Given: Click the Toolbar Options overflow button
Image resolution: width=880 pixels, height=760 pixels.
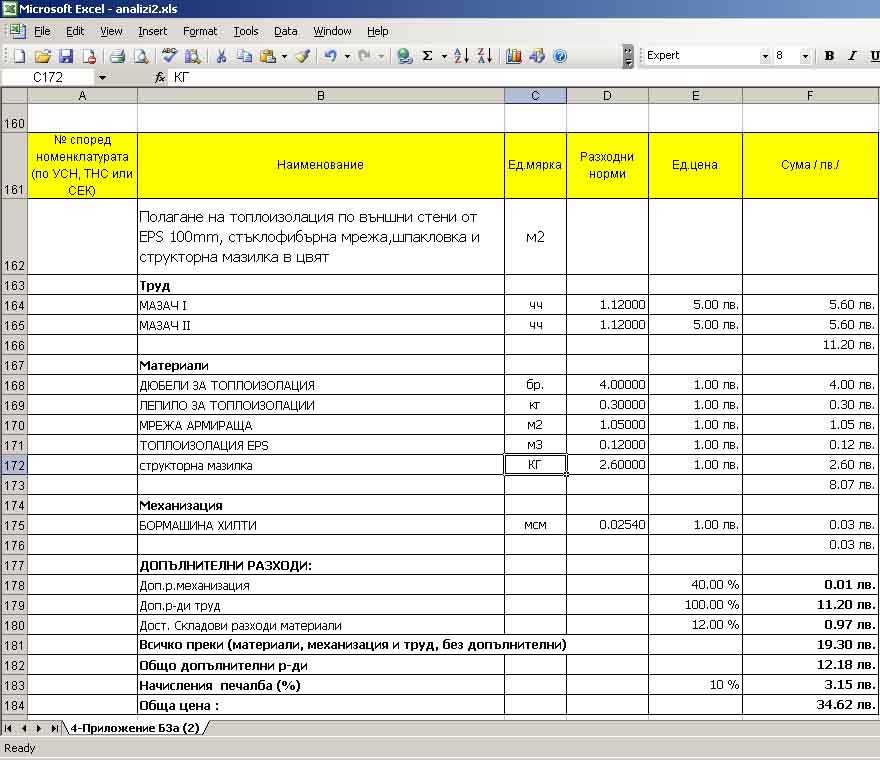Looking at the screenshot, I should (628, 56).
